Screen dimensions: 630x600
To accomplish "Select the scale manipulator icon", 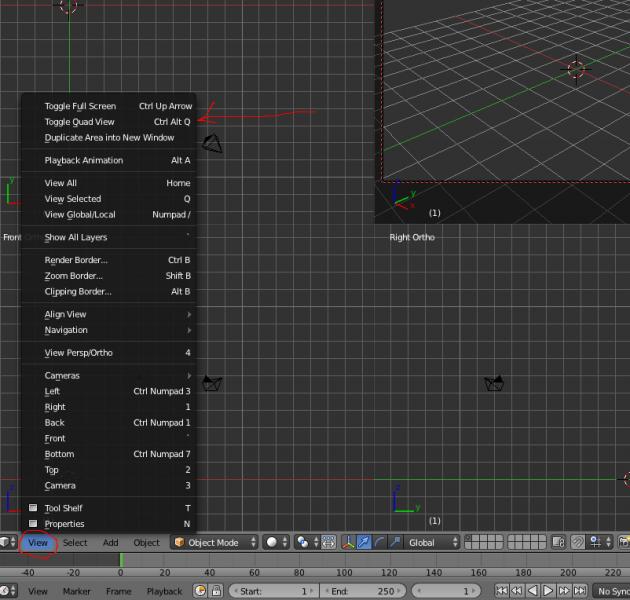I will (x=395, y=542).
